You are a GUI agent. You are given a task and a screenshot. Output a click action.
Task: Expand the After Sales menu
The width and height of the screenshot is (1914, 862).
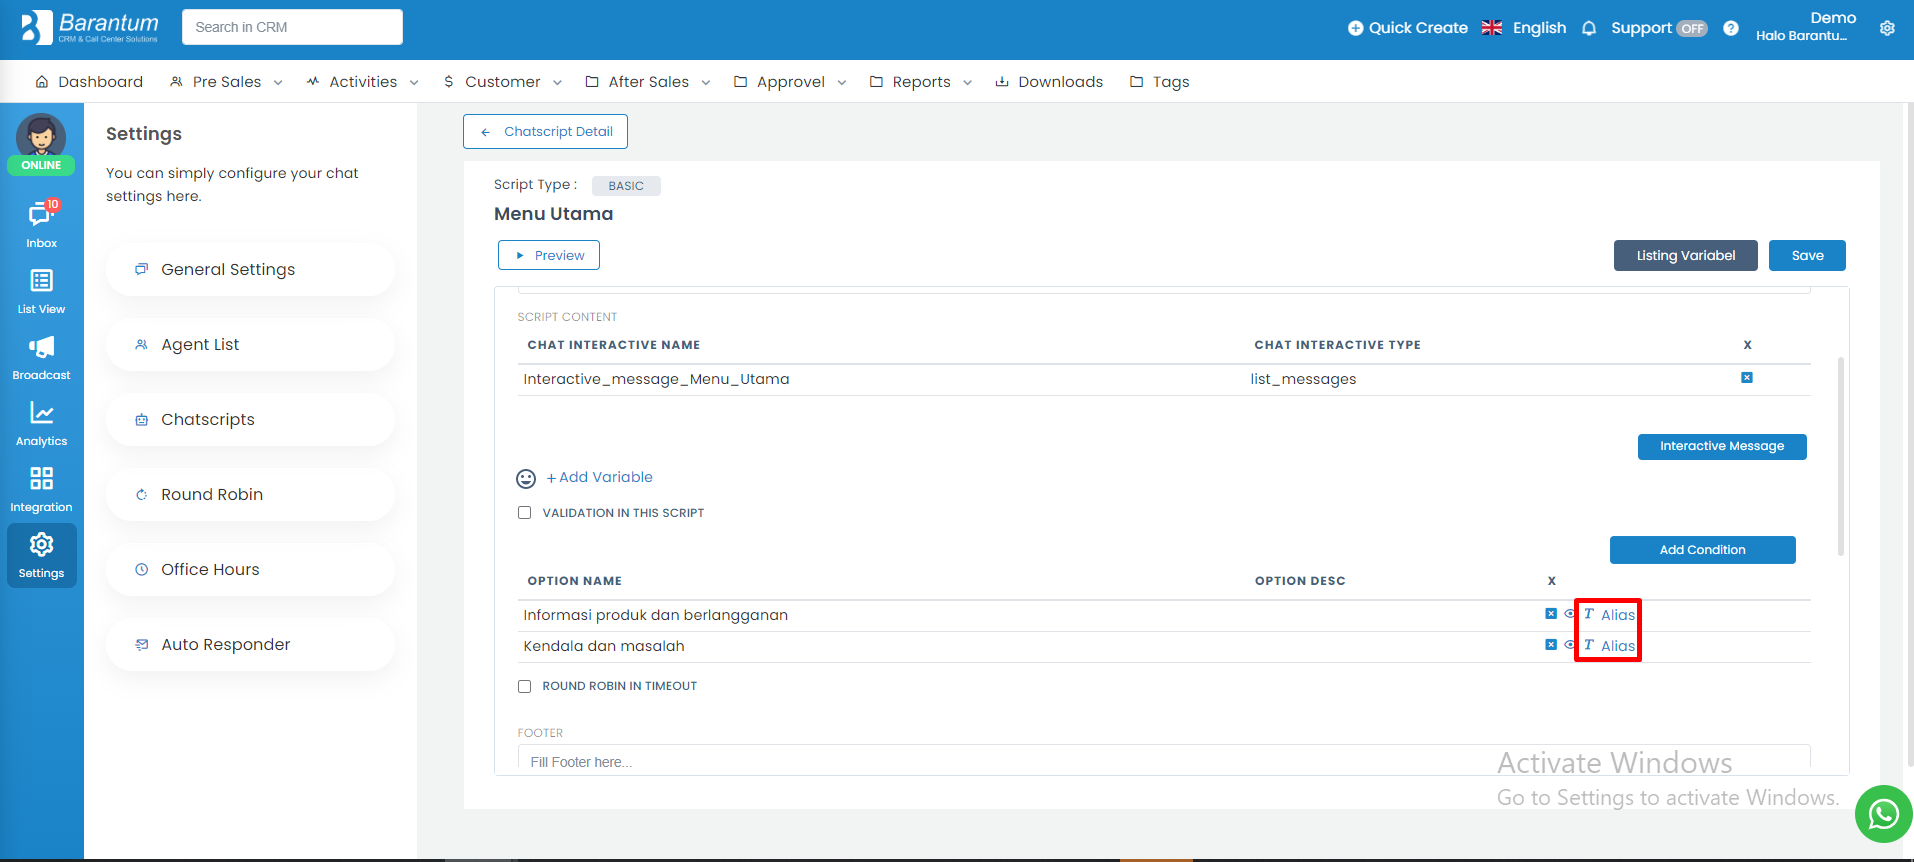[x=648, y=82]
